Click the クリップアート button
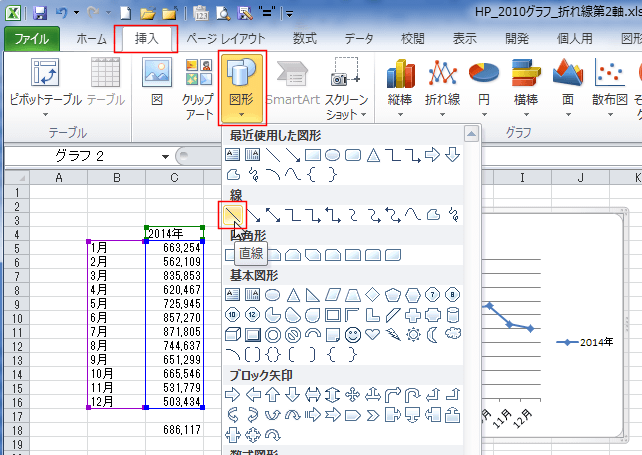 pyautogui.click(x=197, y=87)
